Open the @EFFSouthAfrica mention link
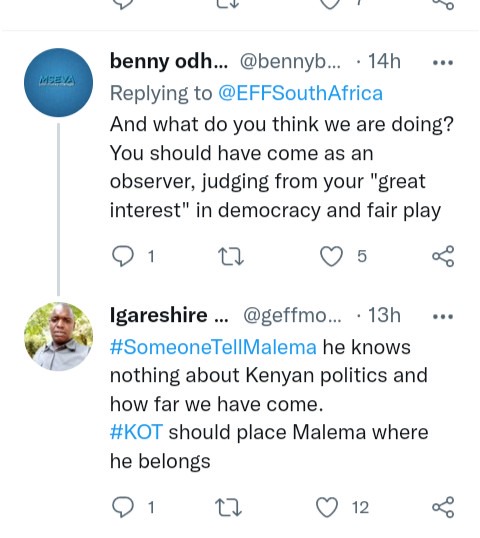The image size is (480, 538). (x=300, y=93)
